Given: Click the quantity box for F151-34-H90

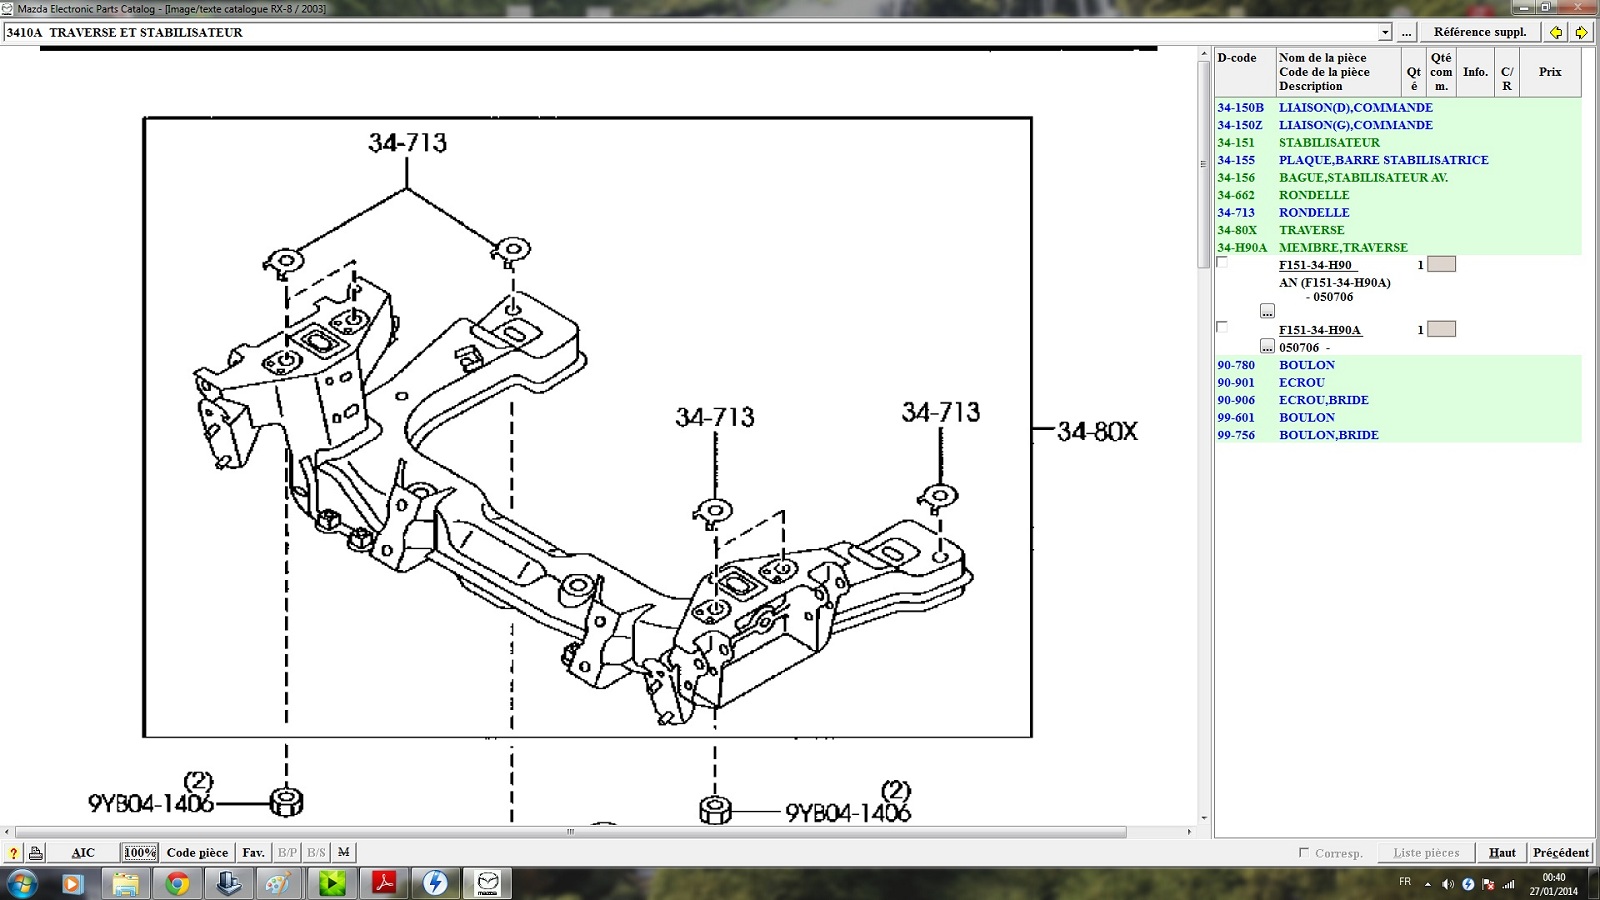Looking at the screenshot, I should (x=1441, y=265).
